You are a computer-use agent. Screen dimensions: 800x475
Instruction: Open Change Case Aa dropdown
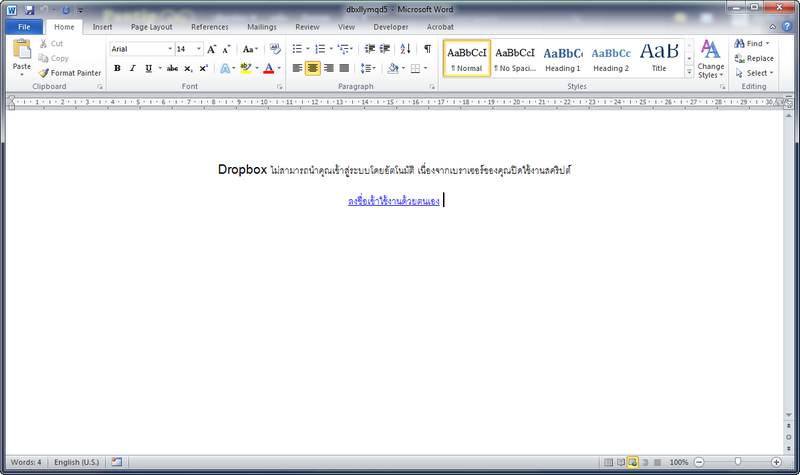tap(250, 49)
